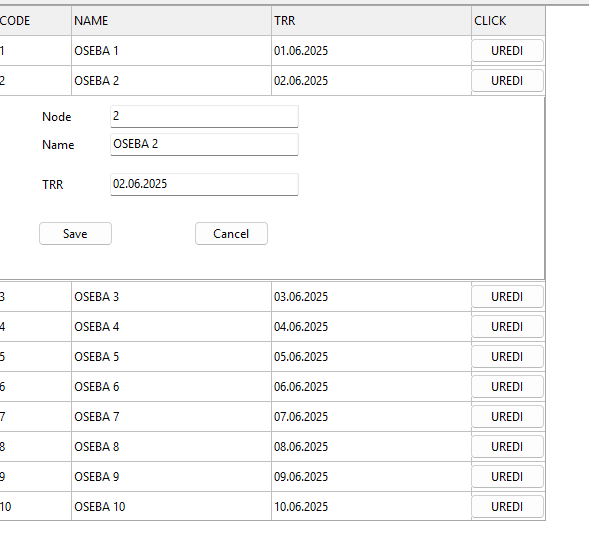
Task: Open edit for OSEBA 3 row
Action: 507,297
